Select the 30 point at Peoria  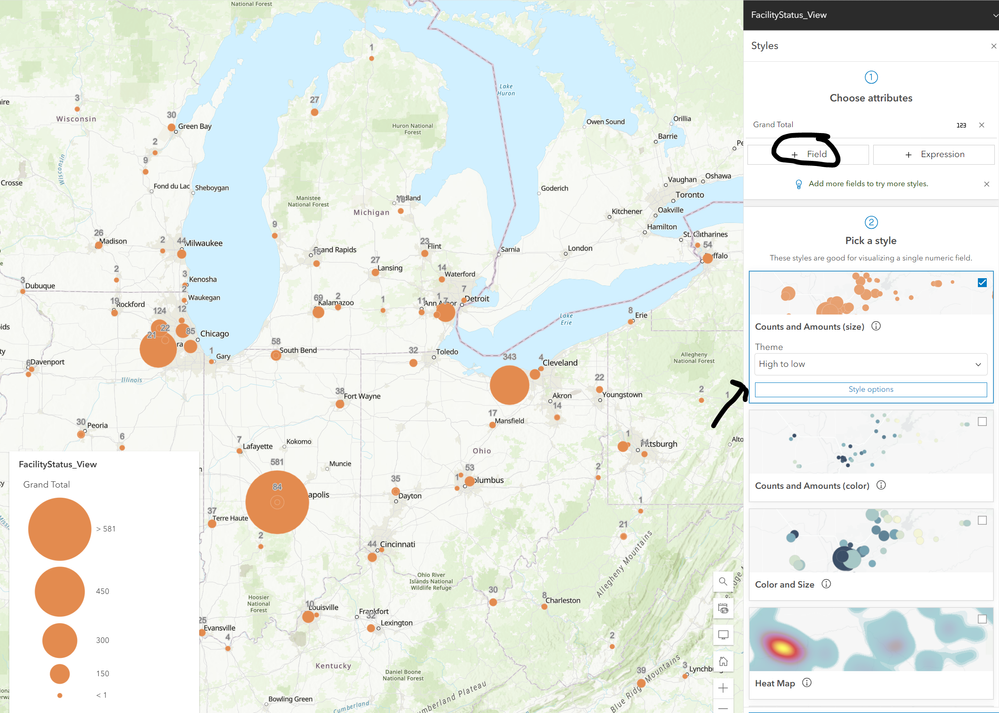pos(81,434)
